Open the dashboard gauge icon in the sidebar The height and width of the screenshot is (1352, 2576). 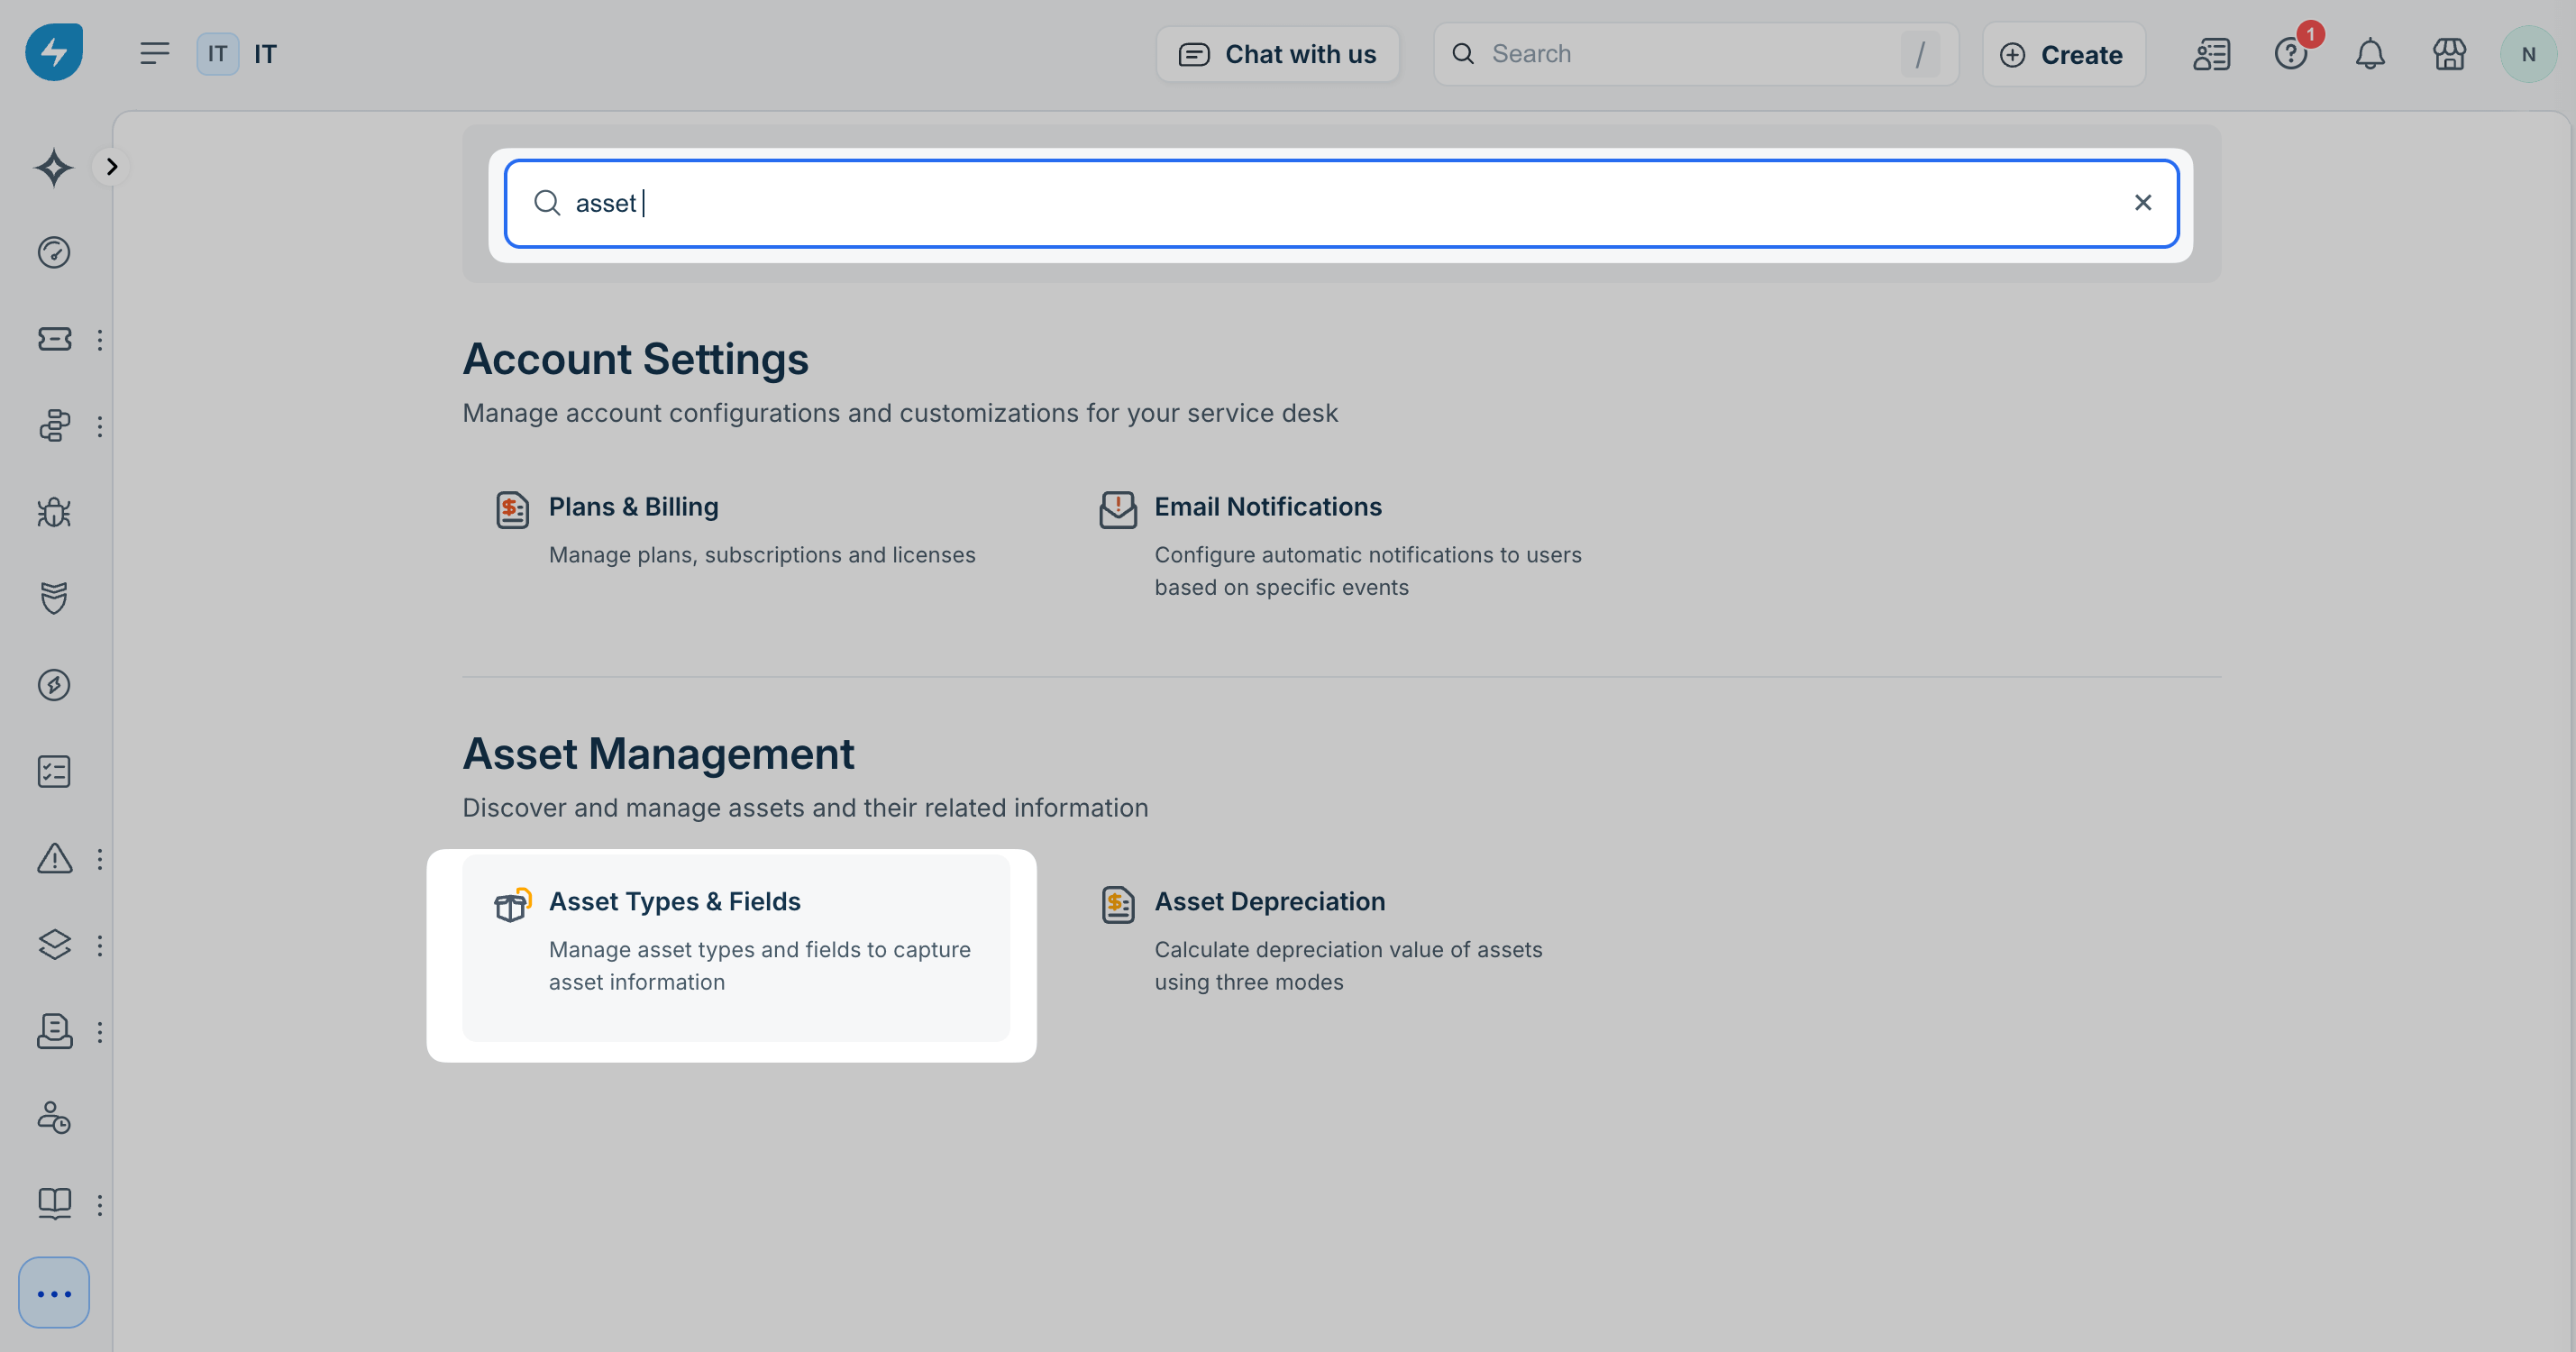pyautogui.click(x=54, y=252)
